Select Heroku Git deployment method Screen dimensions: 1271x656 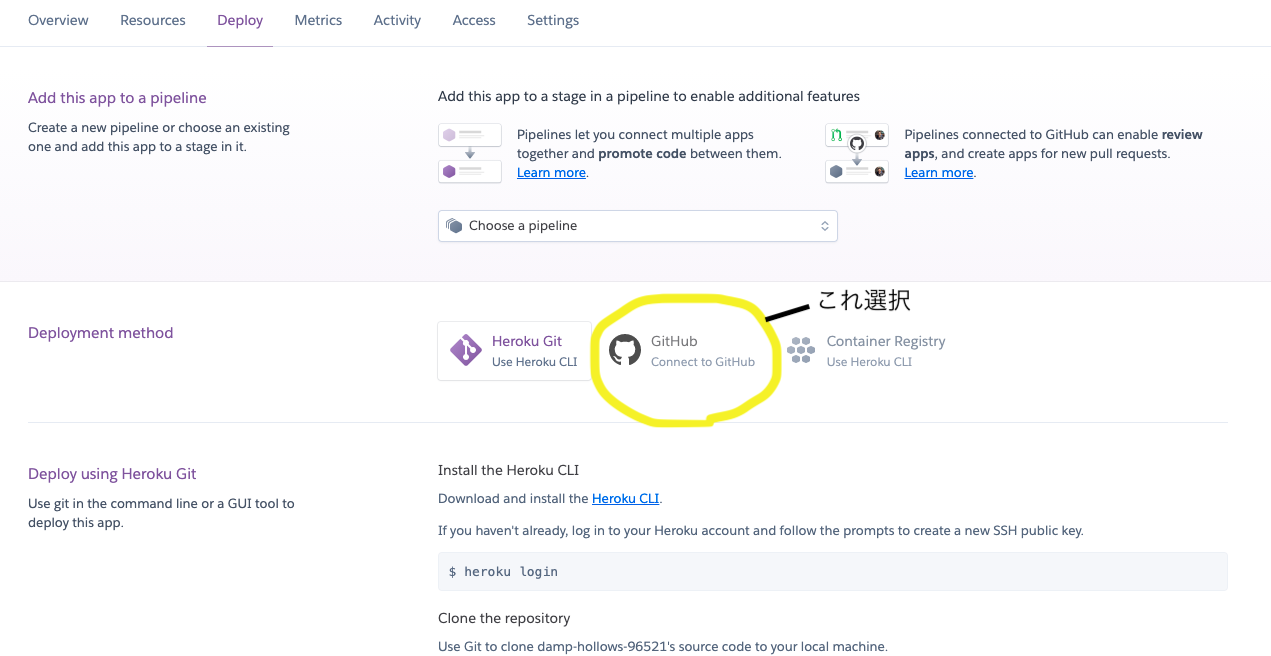point(514,351)
